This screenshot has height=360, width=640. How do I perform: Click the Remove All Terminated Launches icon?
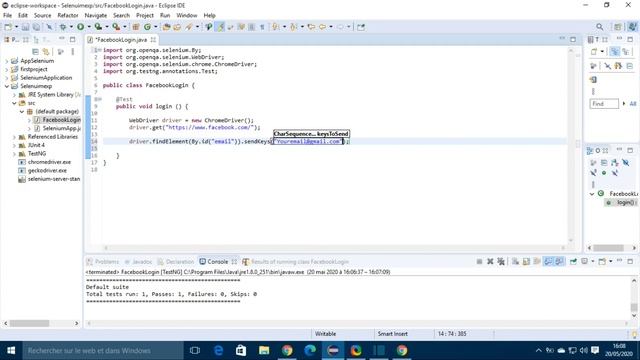click(501, 262)
